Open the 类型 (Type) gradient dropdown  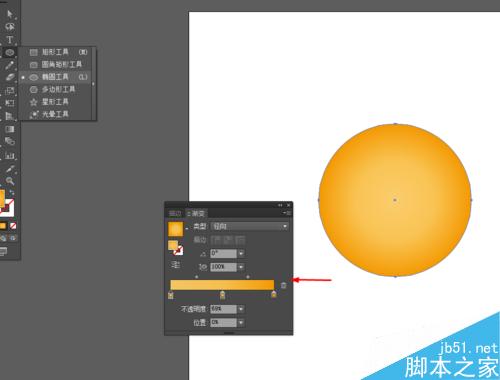coord(250,226)
